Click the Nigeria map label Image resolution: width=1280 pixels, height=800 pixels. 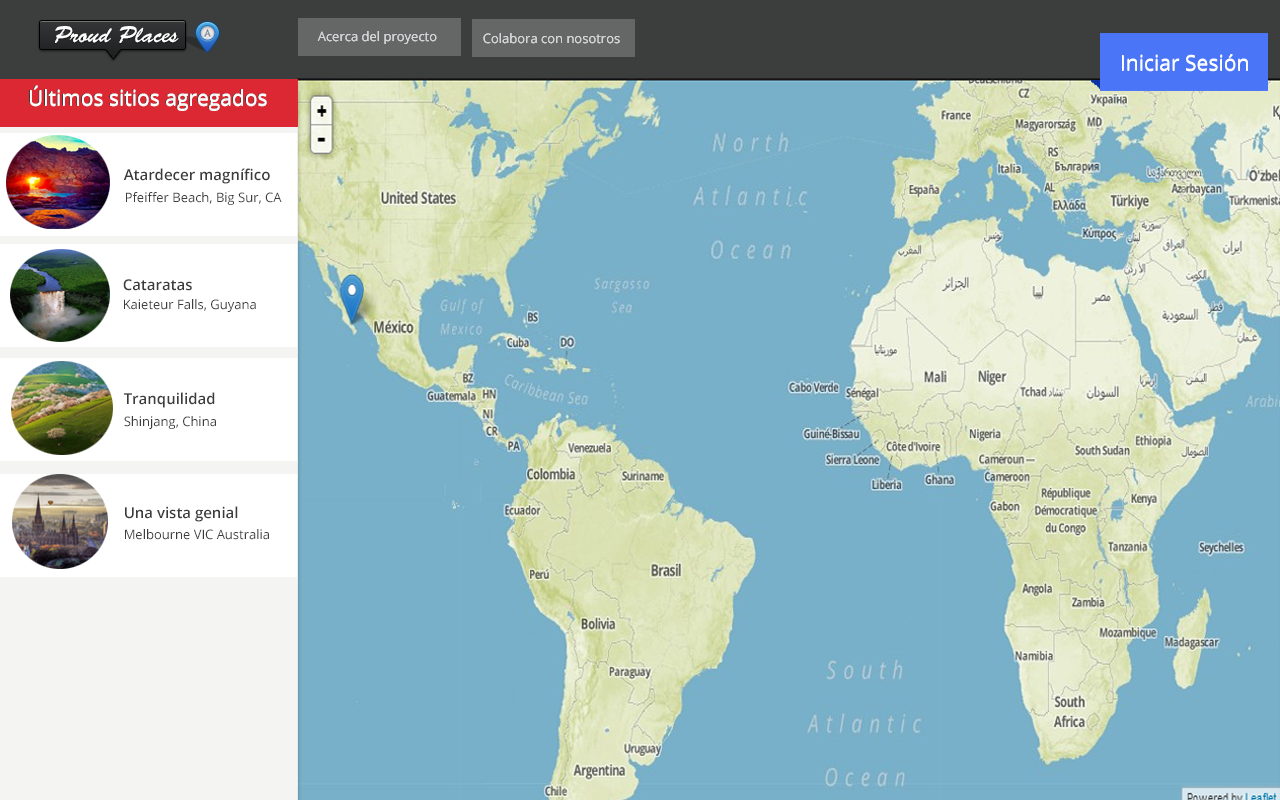coord(985,435)
